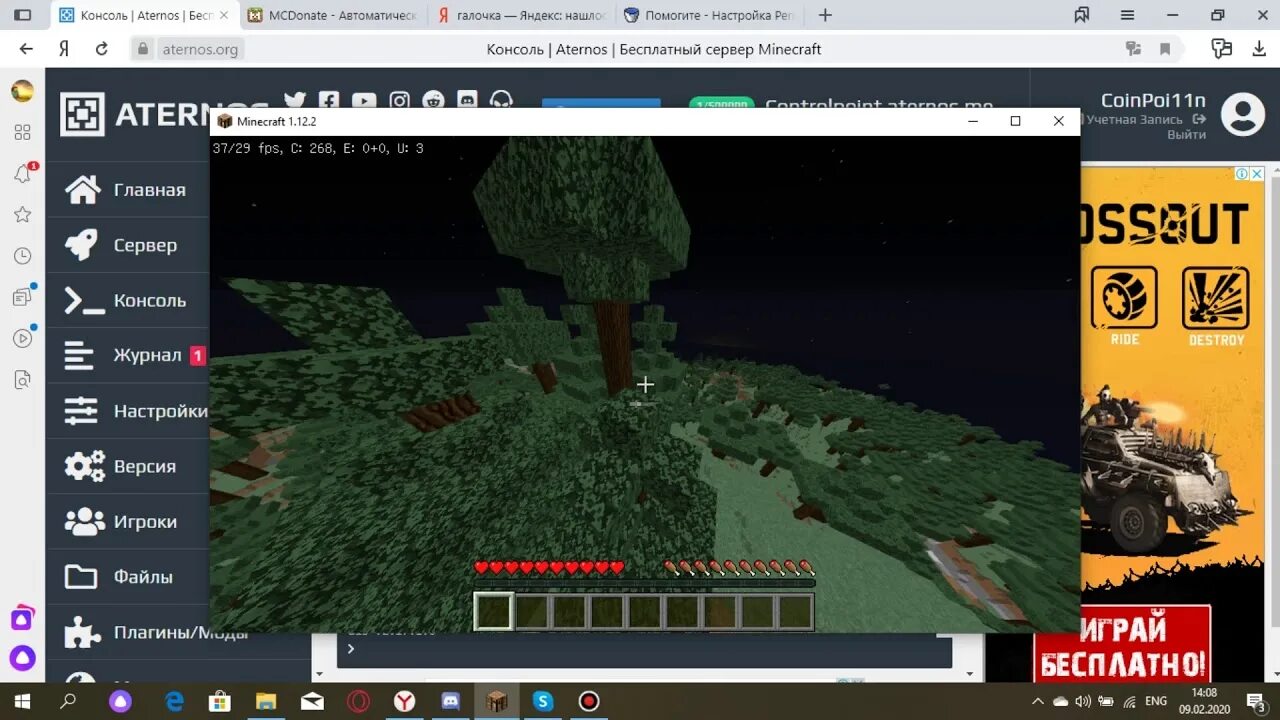This screenshot has height=720, width=1280.
Task: Open Файлы in the Aternos sidebar
Action: pos(128,576)
